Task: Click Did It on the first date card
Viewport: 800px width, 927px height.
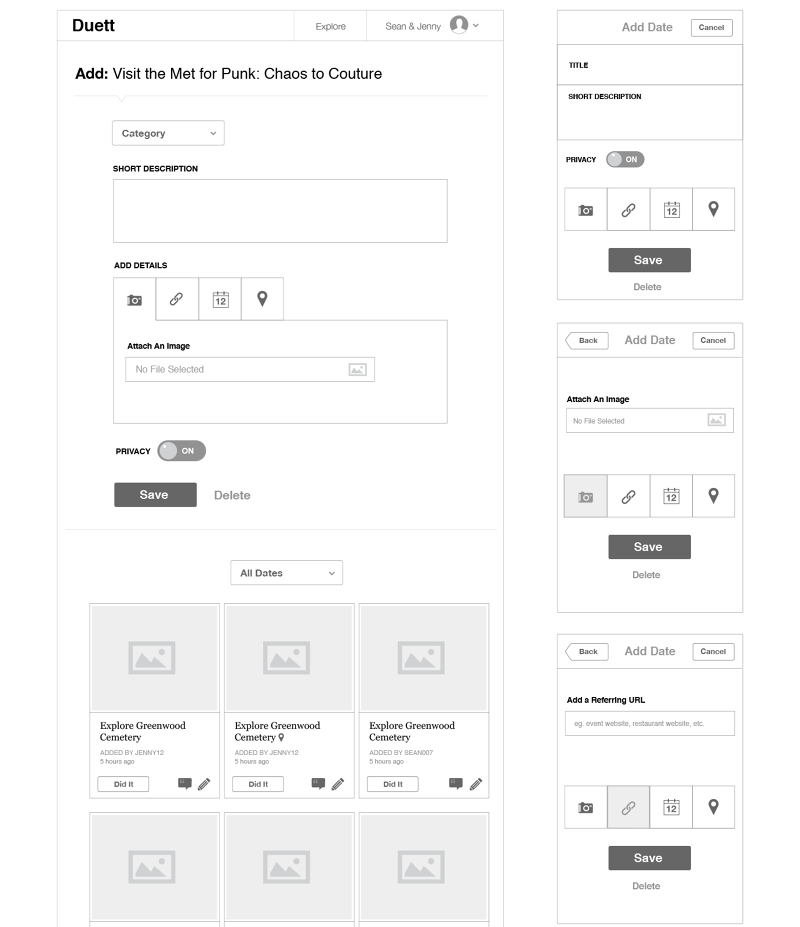Action: point(123,784)
